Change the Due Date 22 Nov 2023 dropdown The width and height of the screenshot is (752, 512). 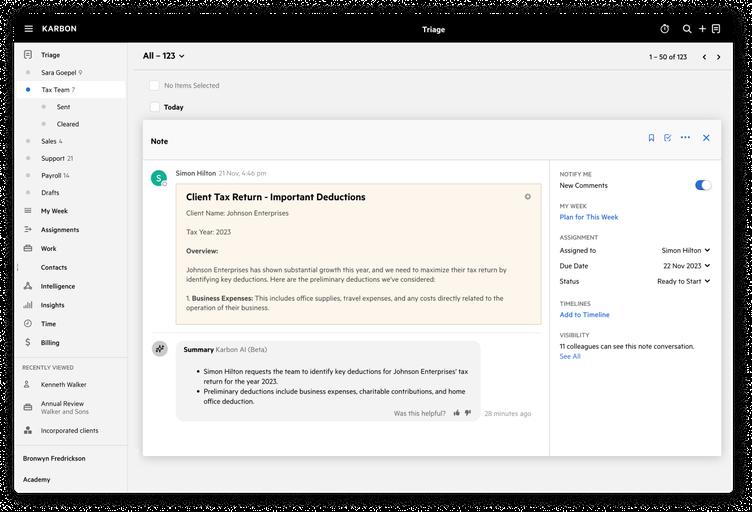tap(686, 266)
